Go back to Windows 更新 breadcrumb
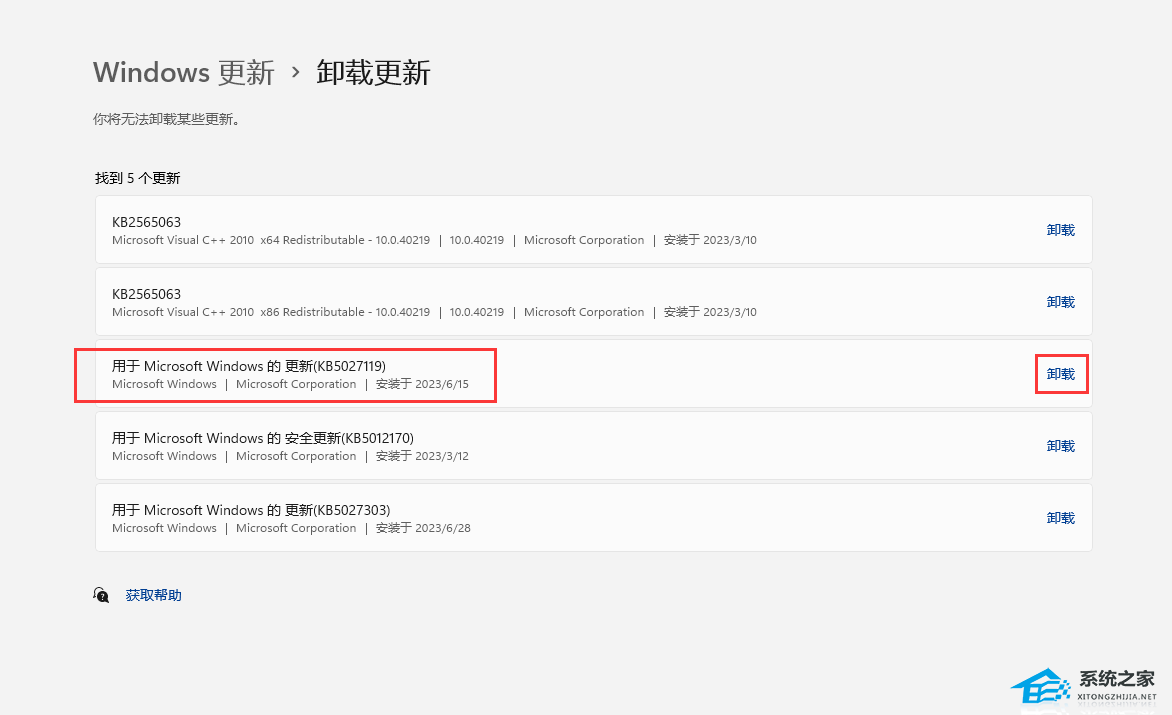This screenshot has height=715, width=1172. [184, 72]
